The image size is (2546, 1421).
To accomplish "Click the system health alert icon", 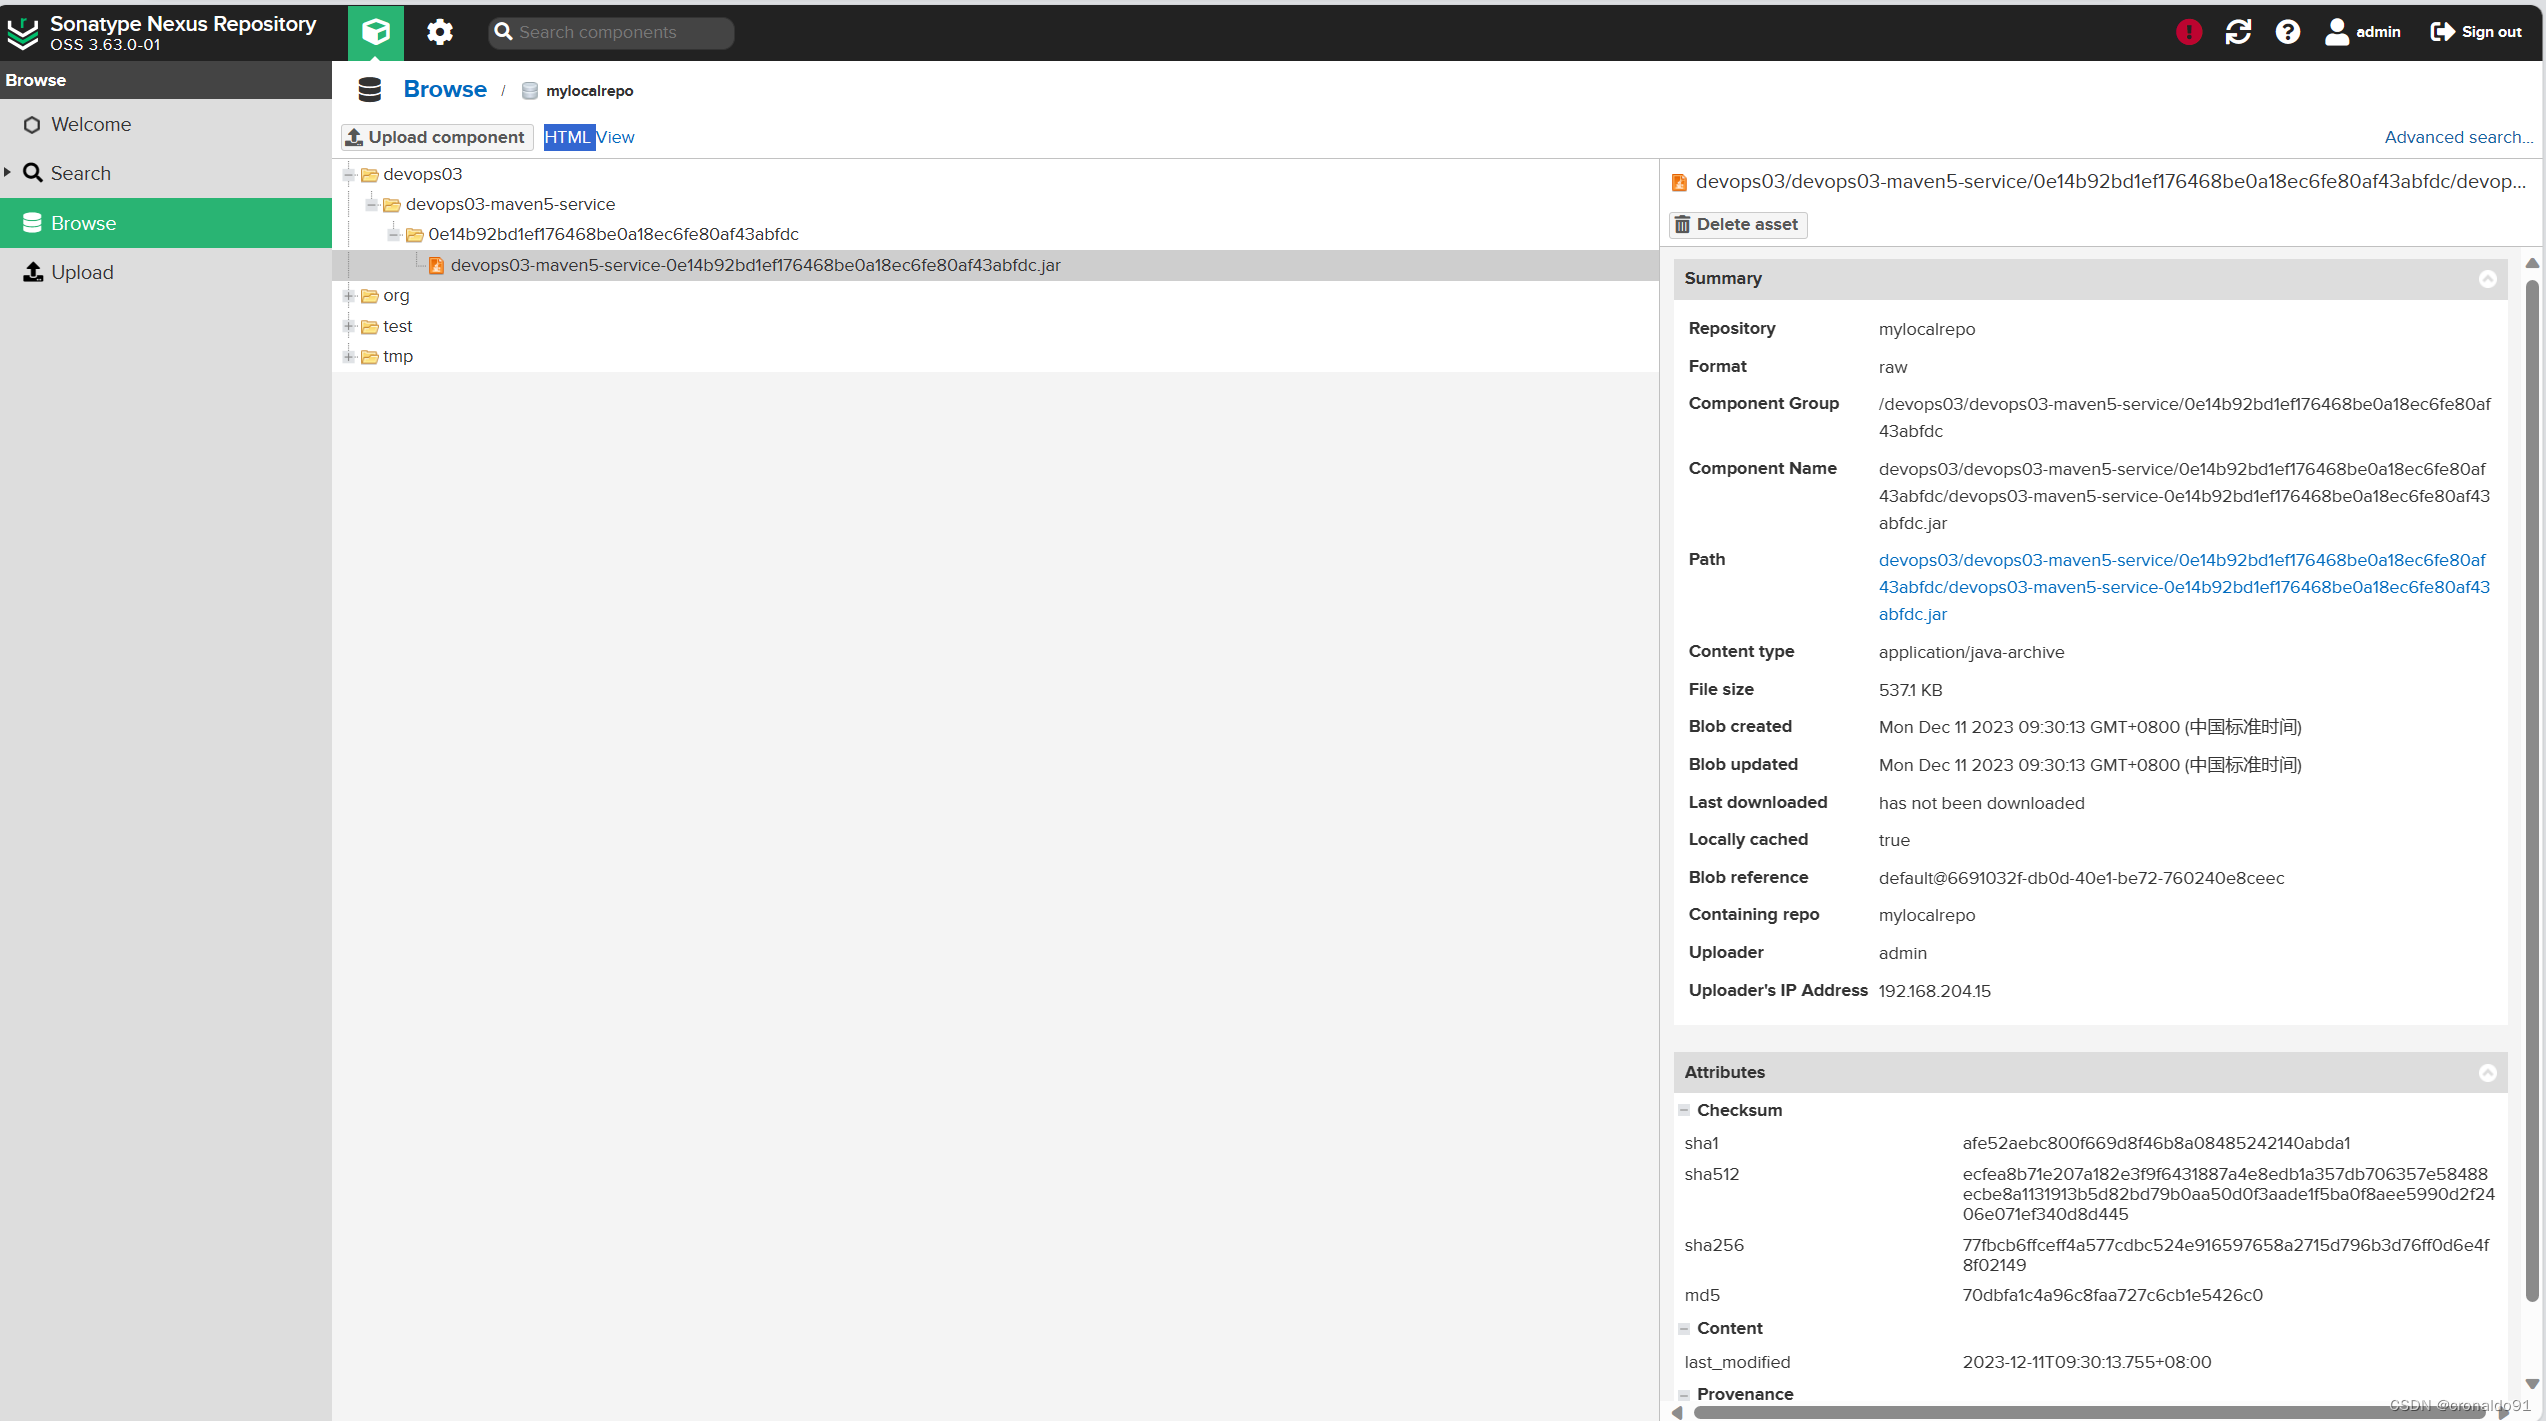I will (x=2188, y=31).
